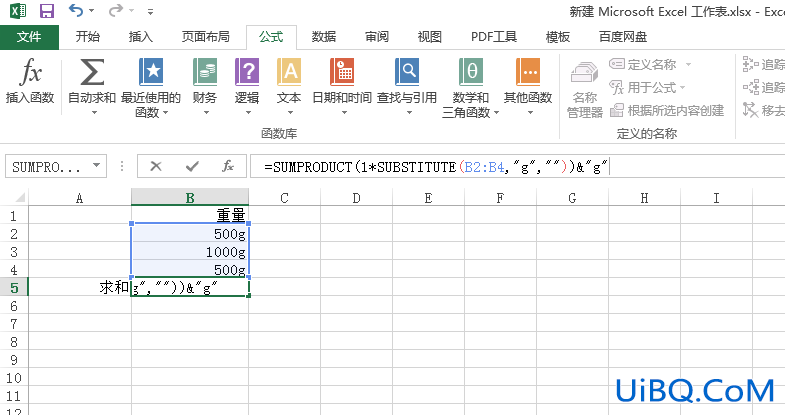Confirm formula entry with the checkmark icon
This screenshot has width=785, height=415.
tap(192, 166)
